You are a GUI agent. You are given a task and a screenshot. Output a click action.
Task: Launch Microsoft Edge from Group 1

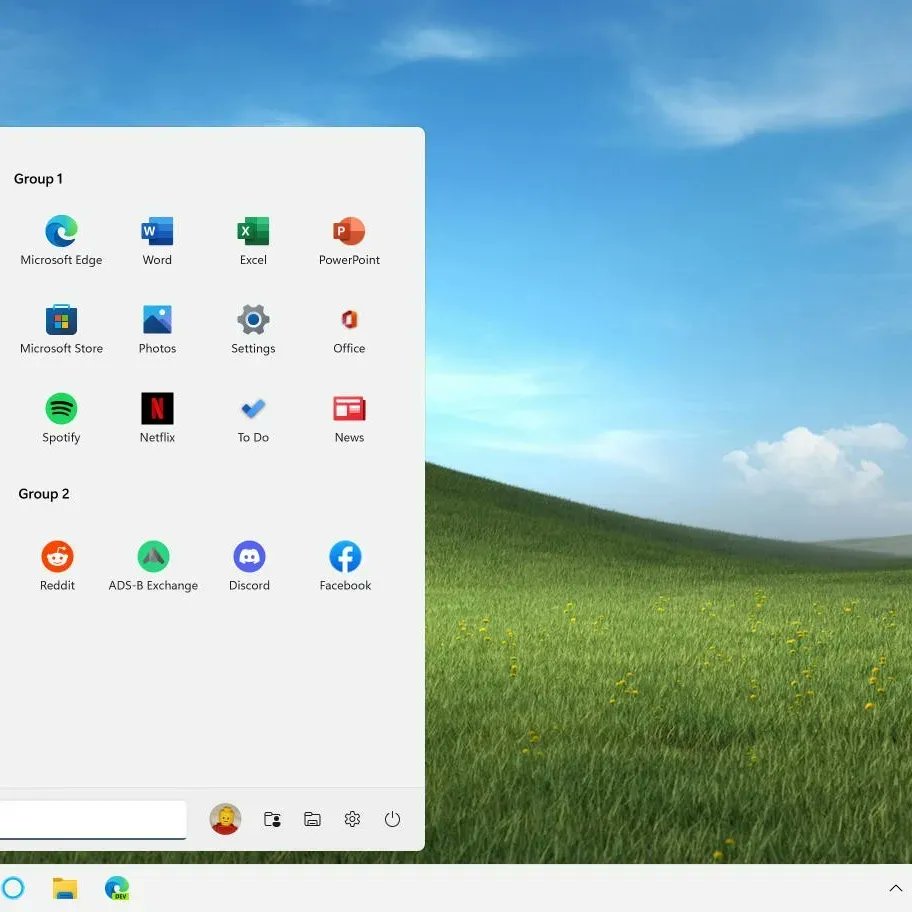pyautogui.click(x=61, y=230)
